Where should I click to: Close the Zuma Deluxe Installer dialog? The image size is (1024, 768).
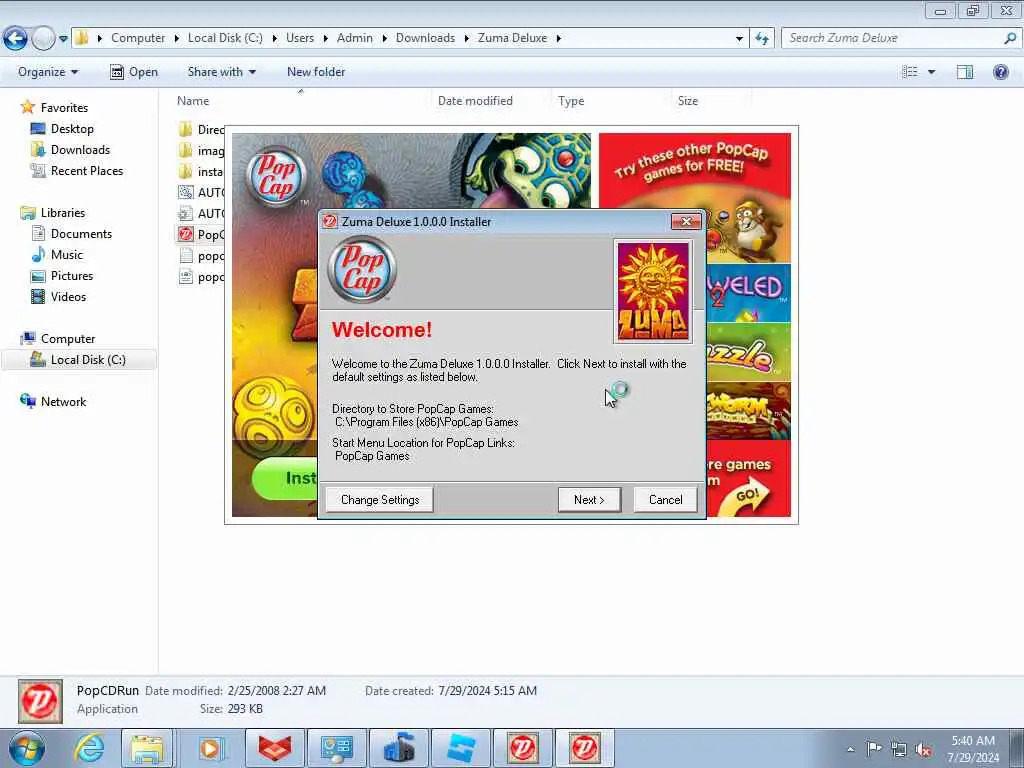click(x=686, y=221)
